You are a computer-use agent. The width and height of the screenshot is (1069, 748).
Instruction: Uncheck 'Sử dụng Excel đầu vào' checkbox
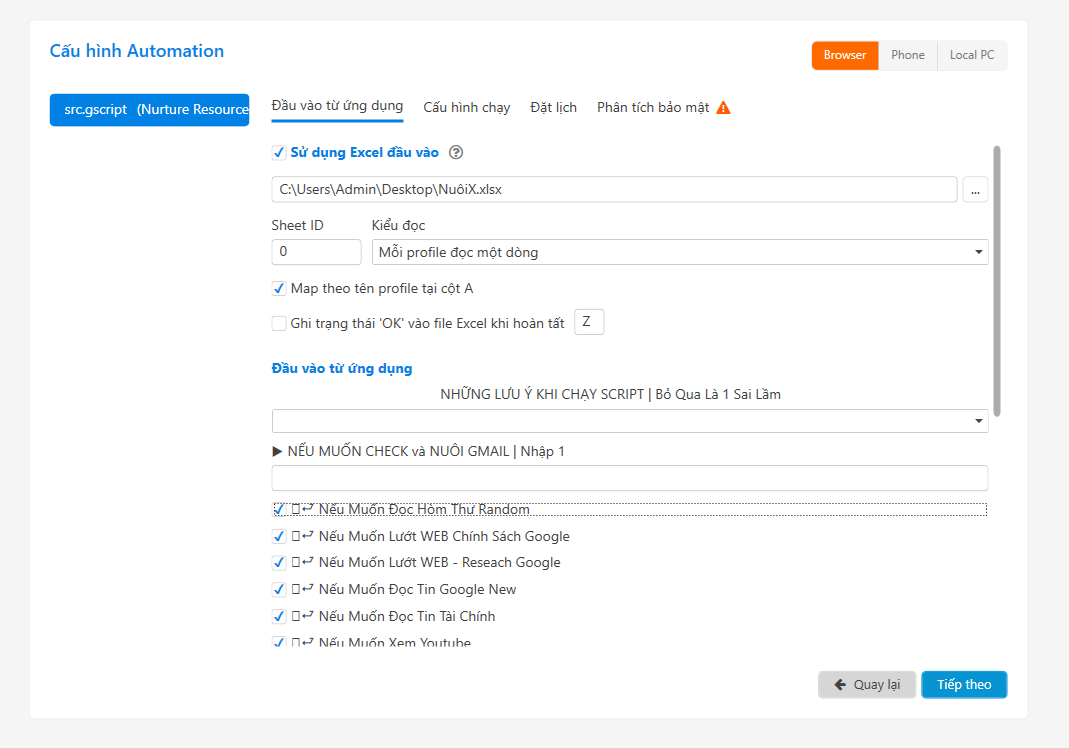(x=279, y=153)
